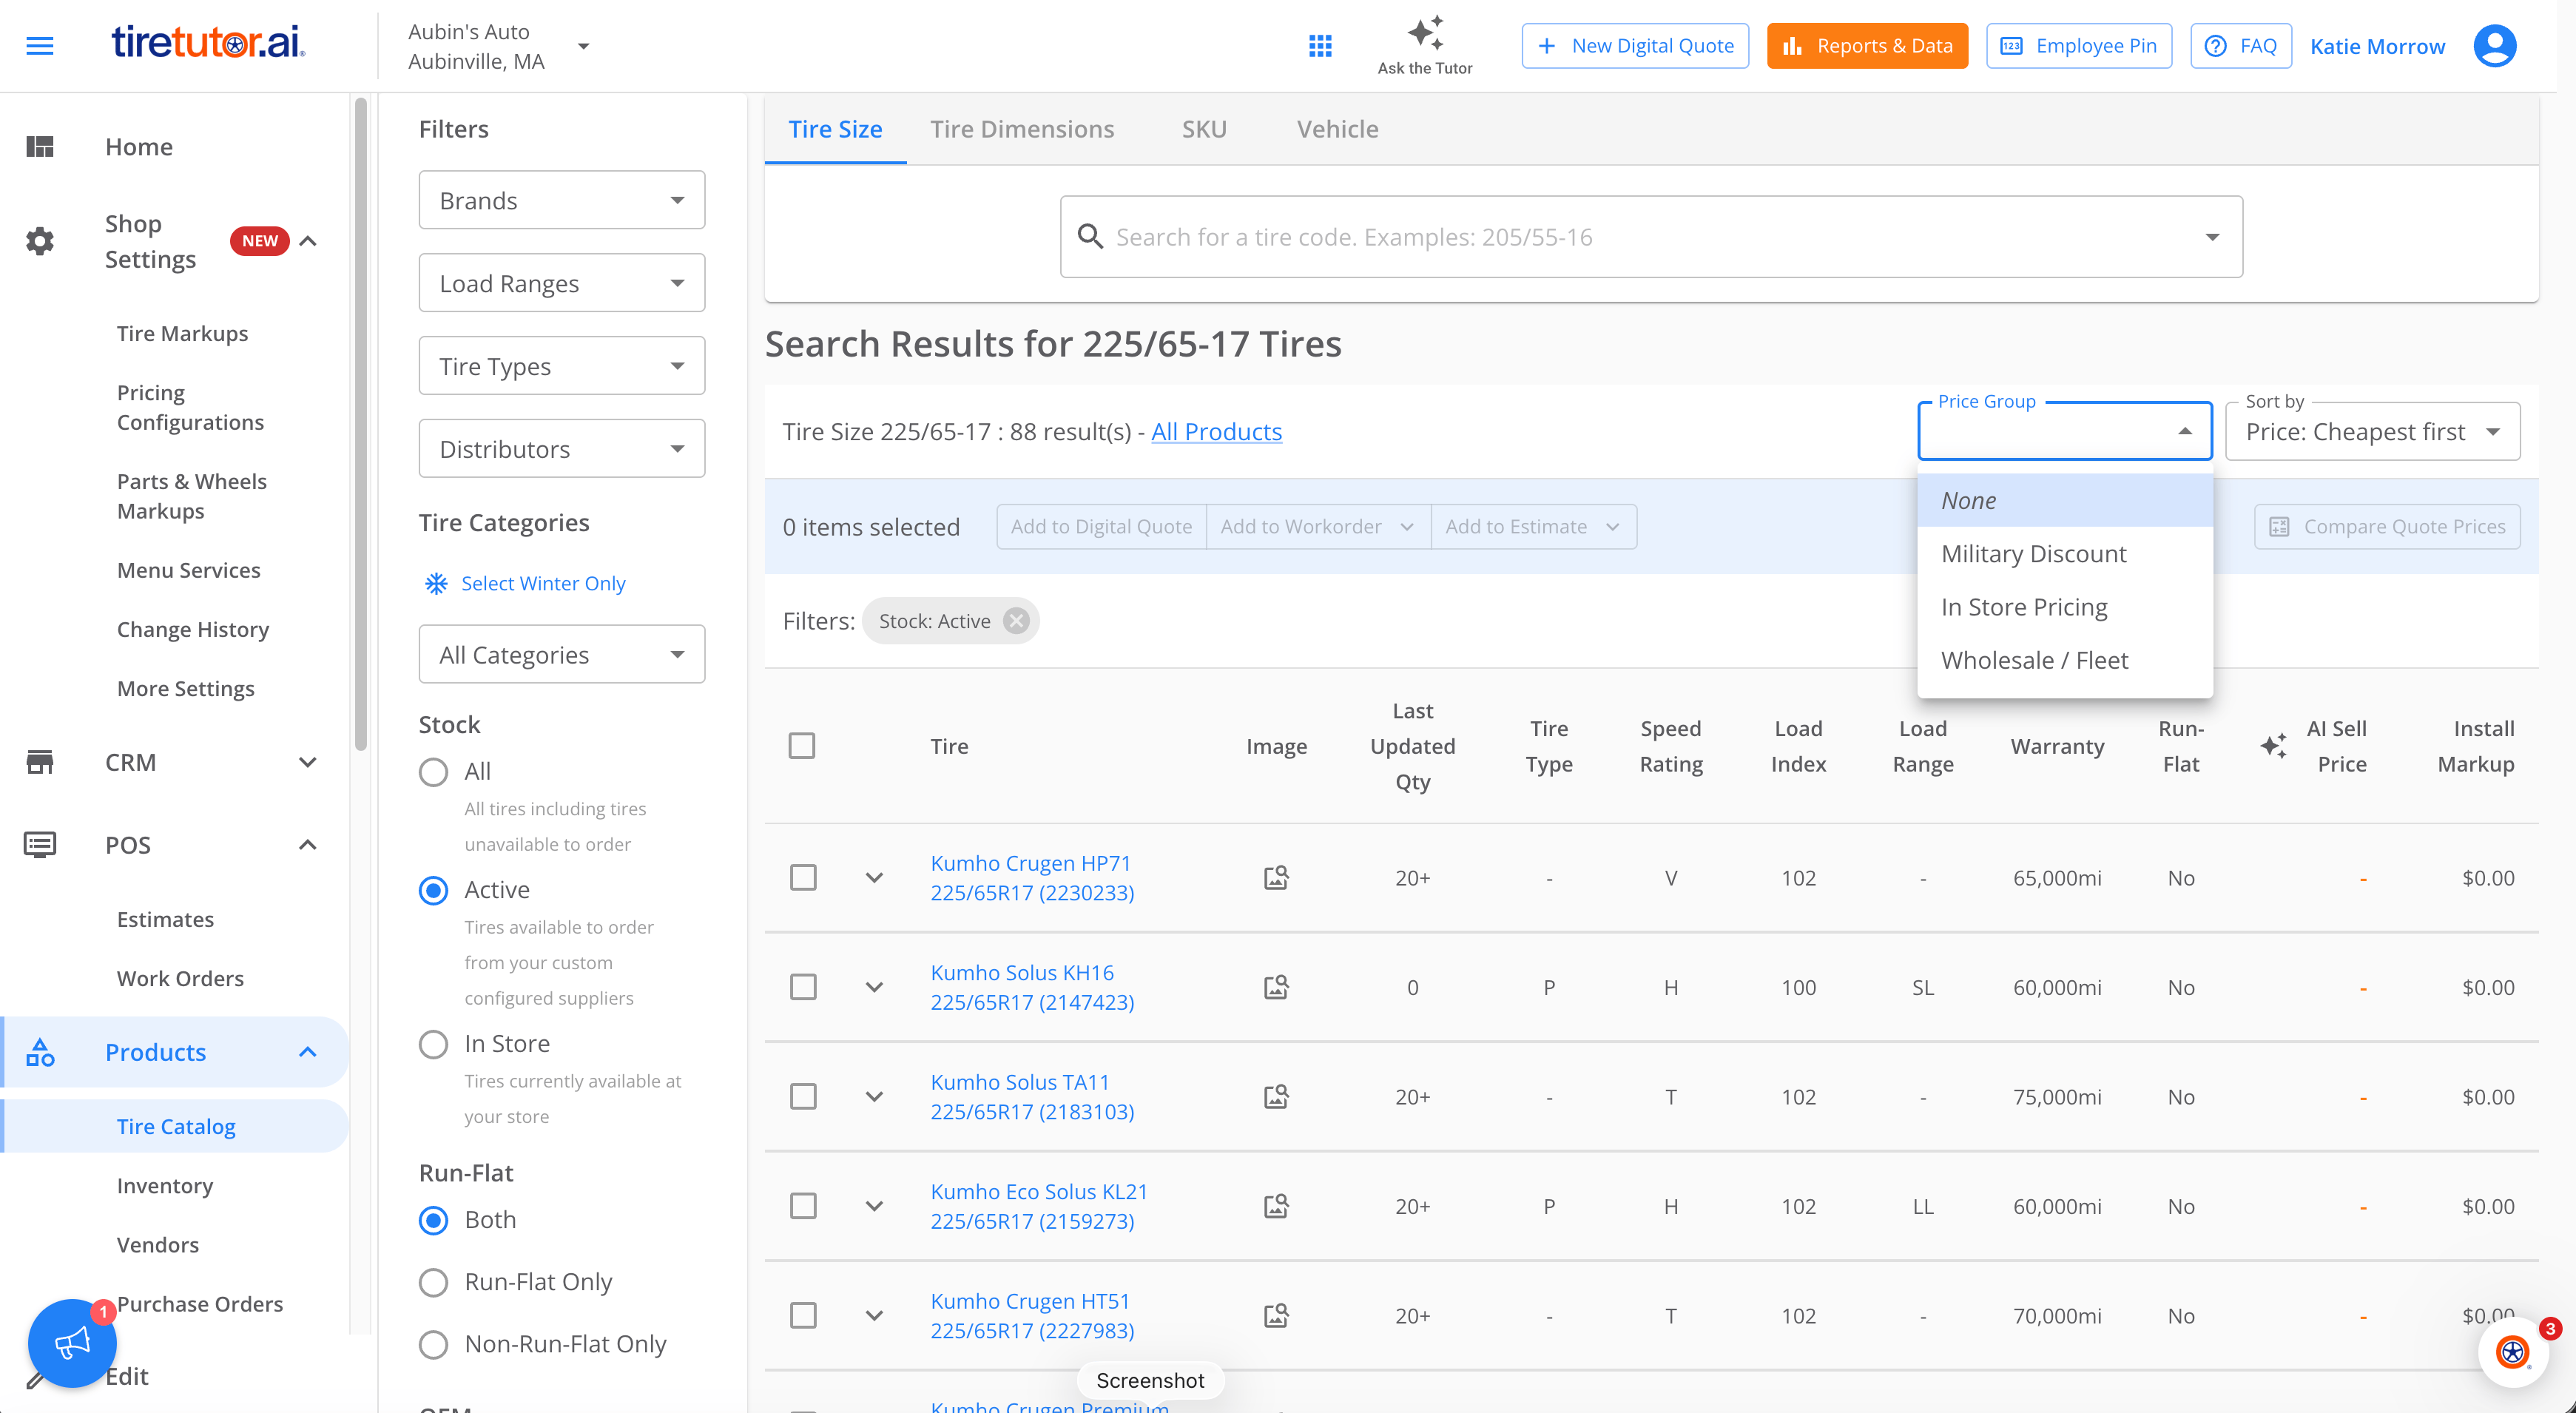Check the Kumho Crugen HP71 row checkbox

[x=802, y=878]
